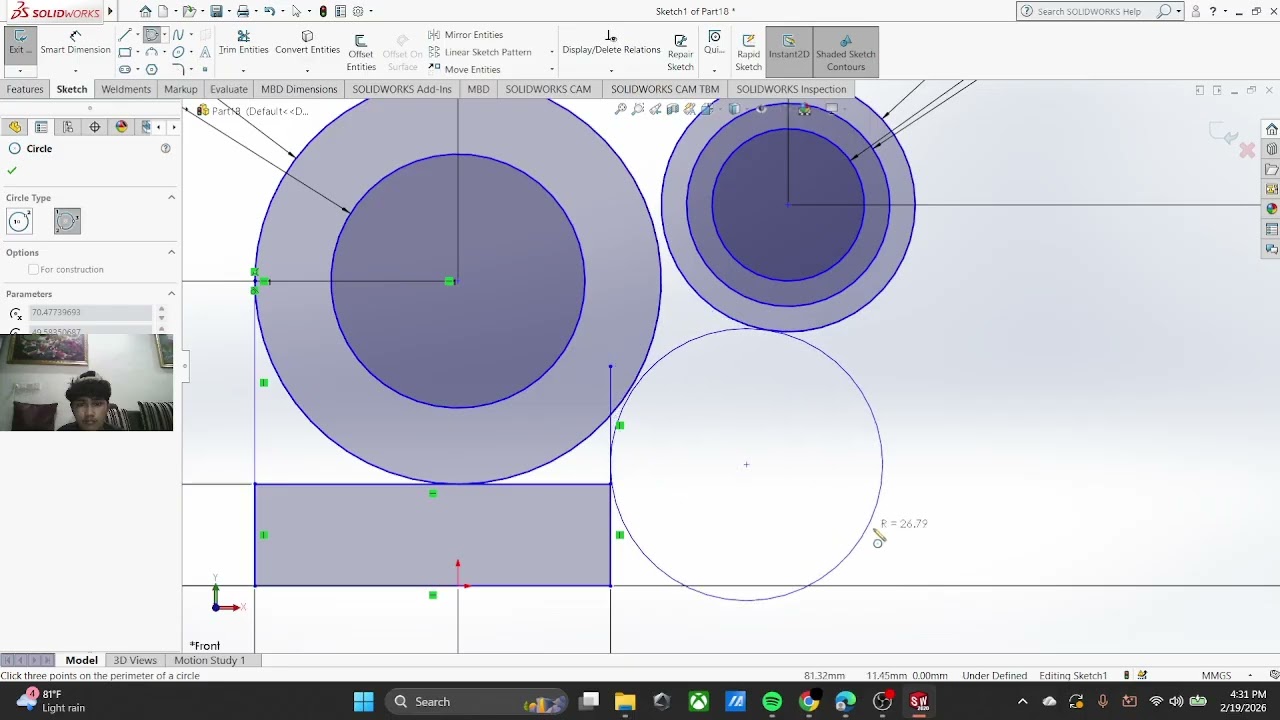Image resolution: width=1280 pixels, height=720 pixels.
Task: Click Linear Sketch Pattern
Action: click(479, 52)
